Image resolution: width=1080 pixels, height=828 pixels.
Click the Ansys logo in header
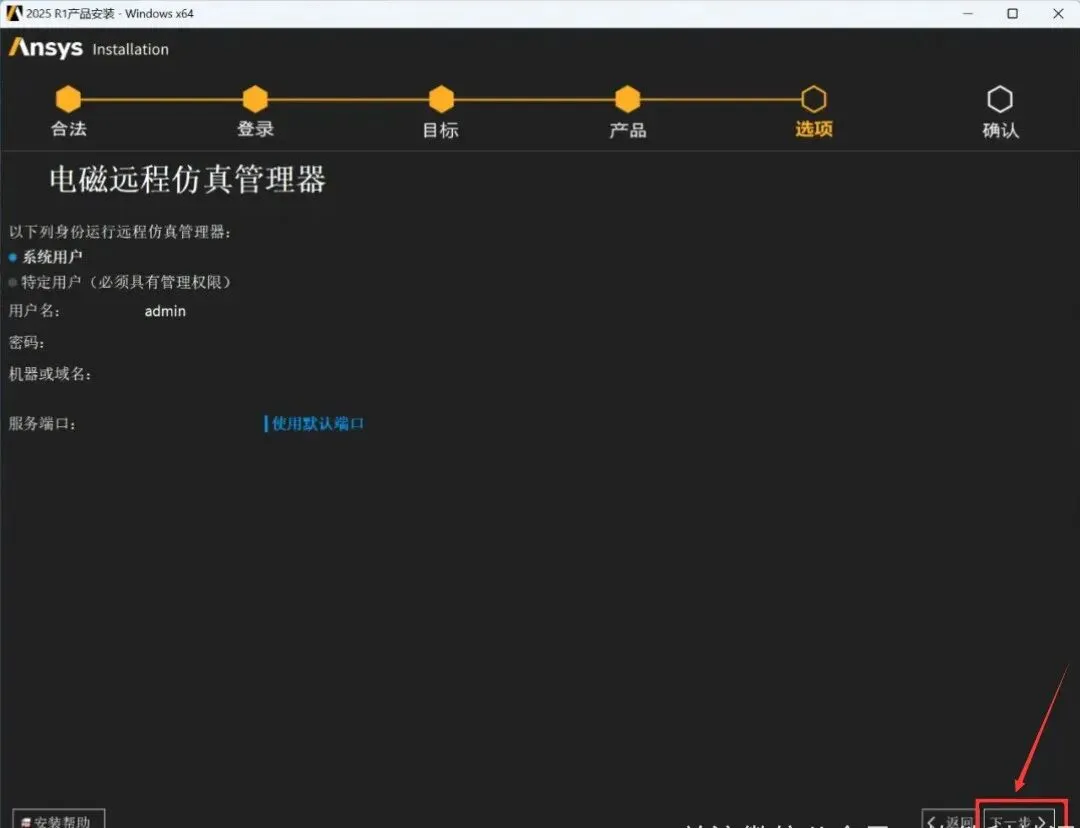(45, 48)
